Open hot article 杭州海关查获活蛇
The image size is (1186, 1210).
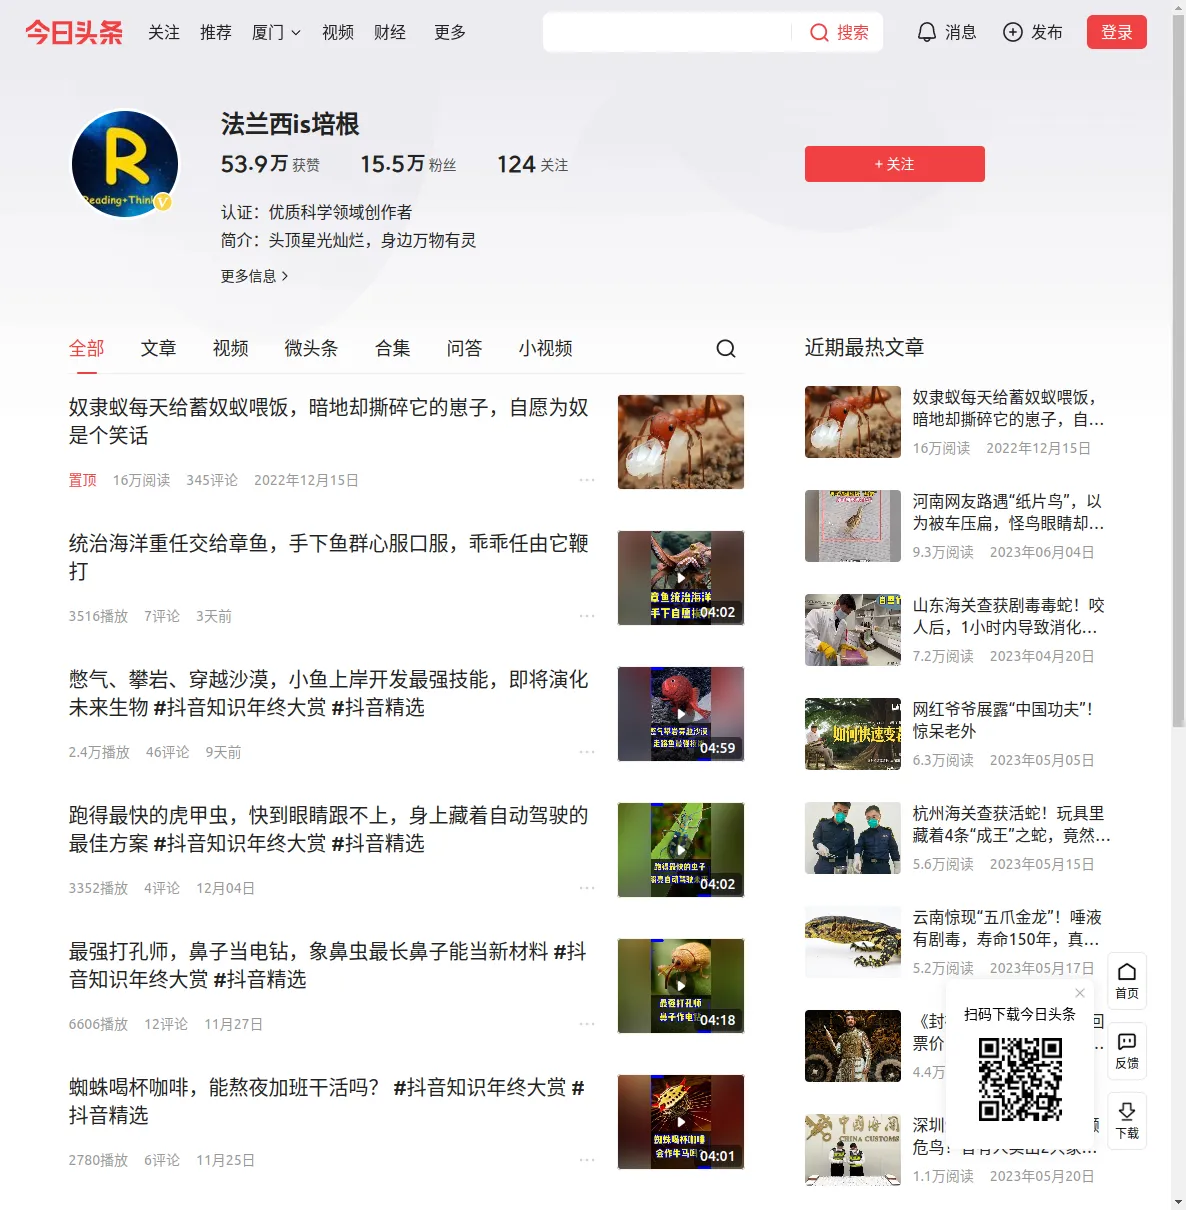coord(1011,824)
